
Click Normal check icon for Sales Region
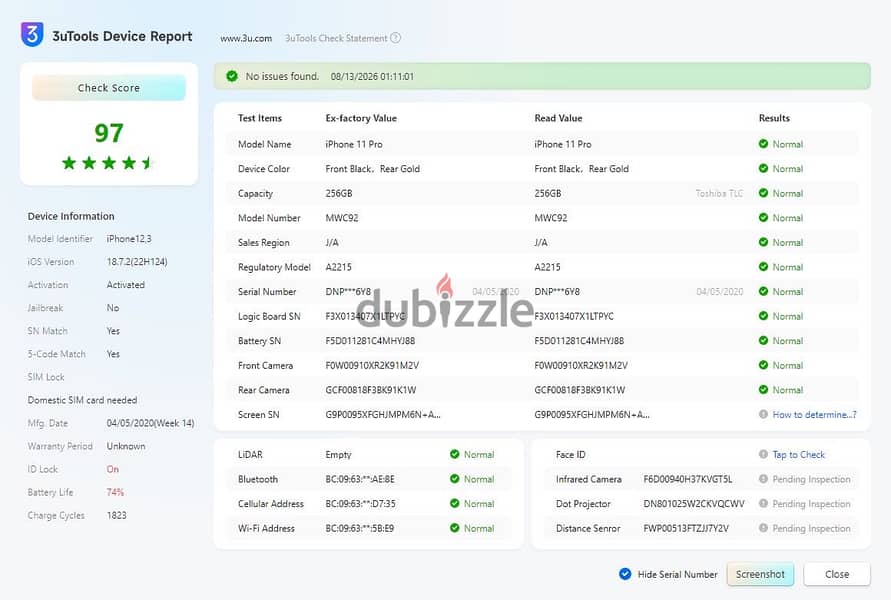coord(763,242)
